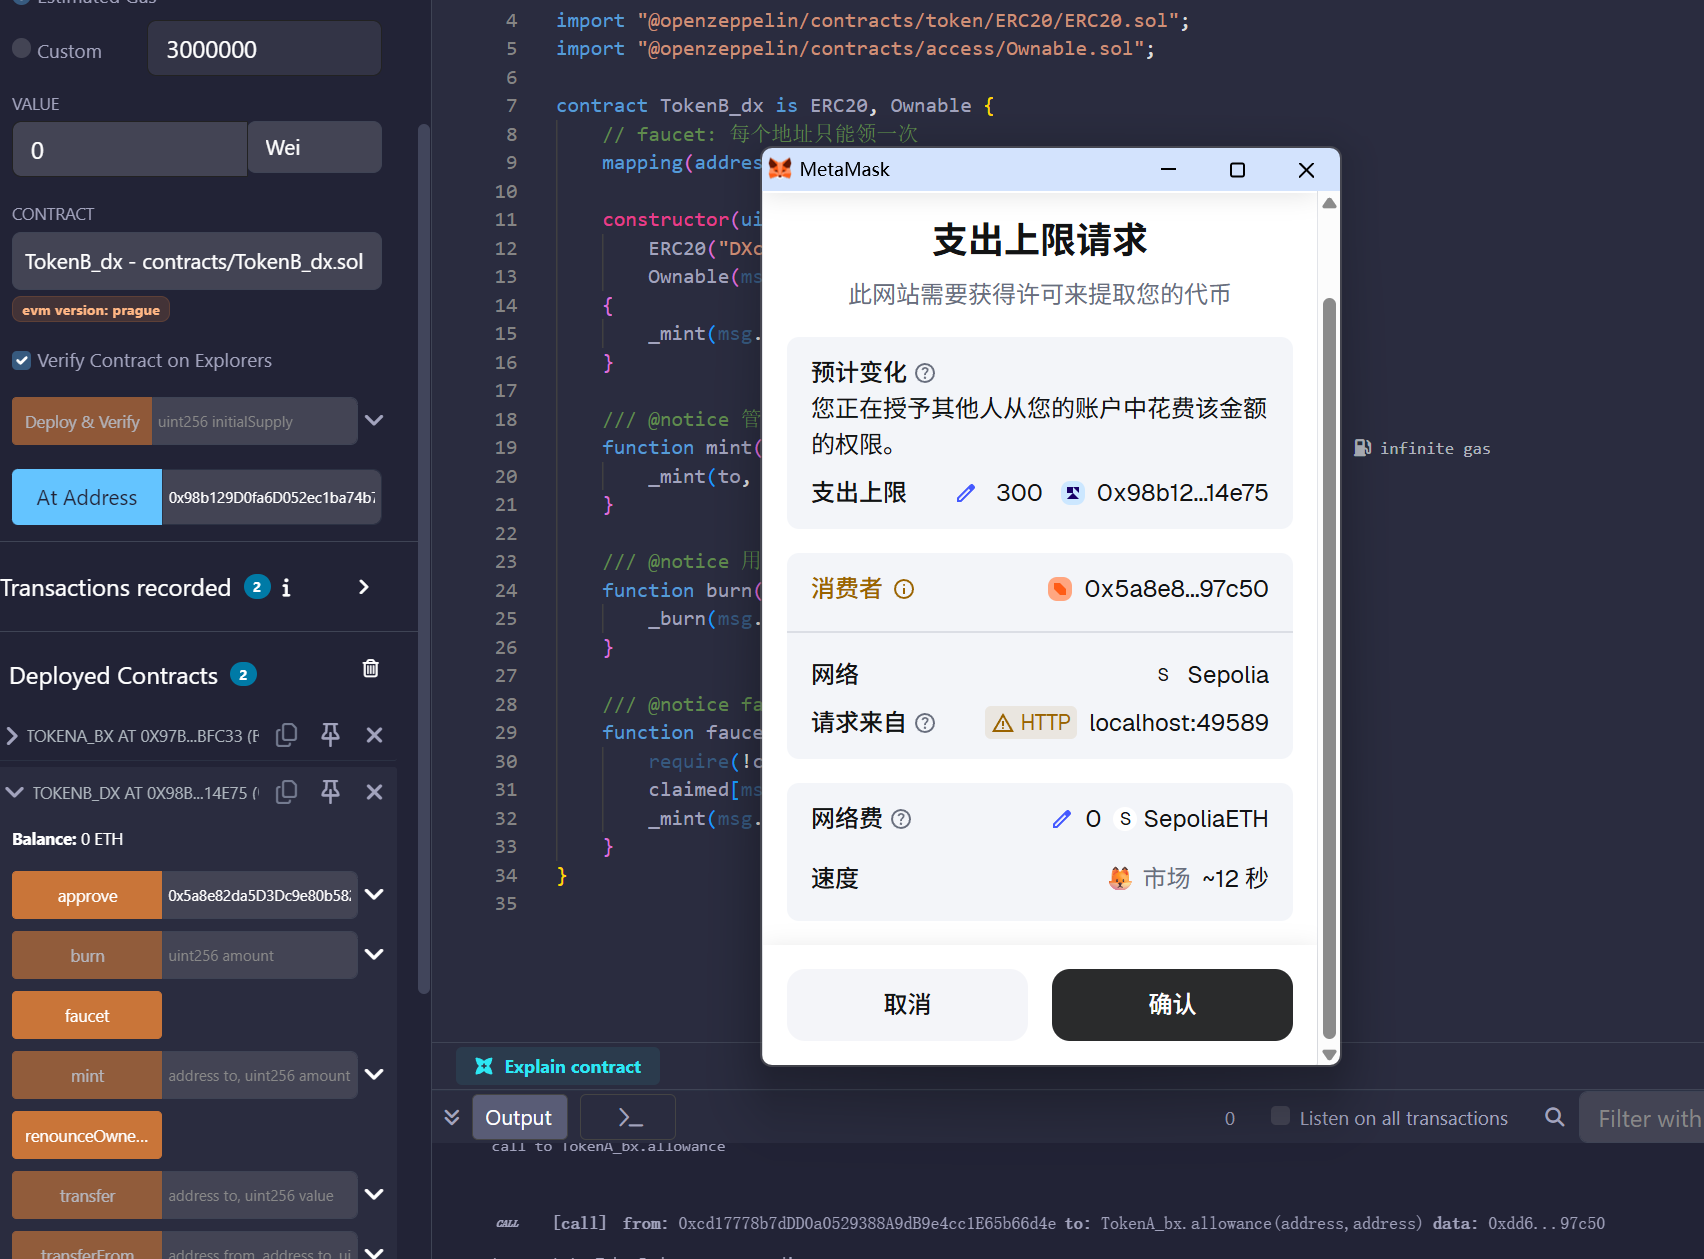Screen dimensions: 1704x1259
Task: Click the info icon beside 消费者
Action: pos(904,589)
